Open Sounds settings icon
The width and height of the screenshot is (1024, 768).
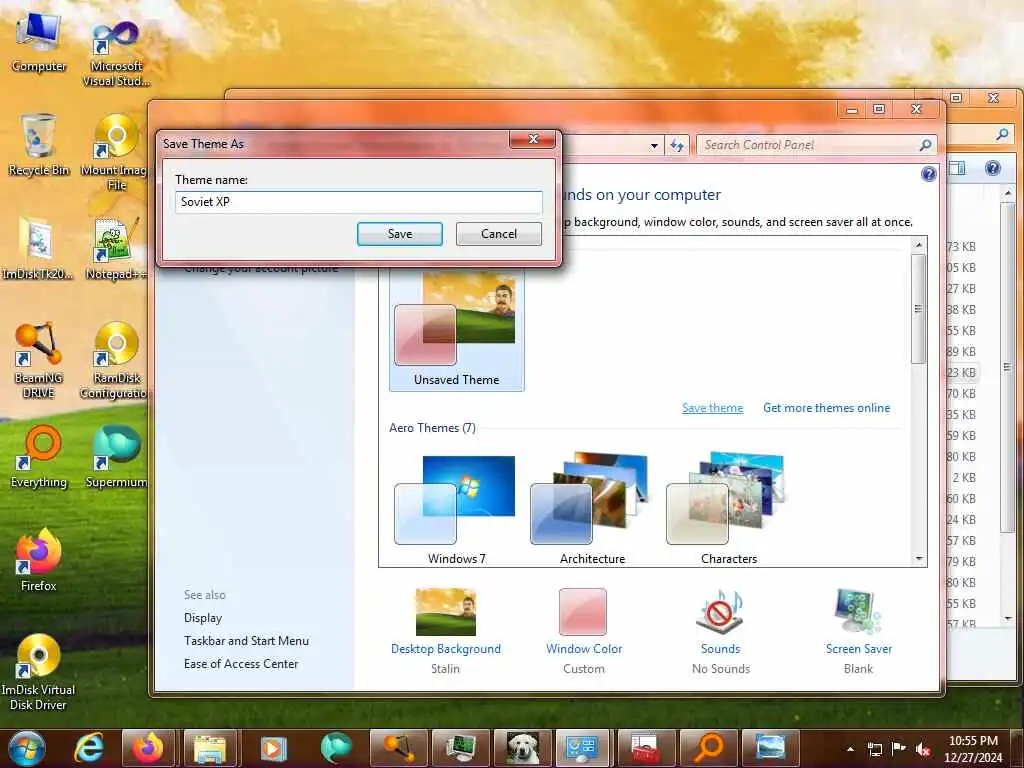pyautogui.click(x=720, y=612)
